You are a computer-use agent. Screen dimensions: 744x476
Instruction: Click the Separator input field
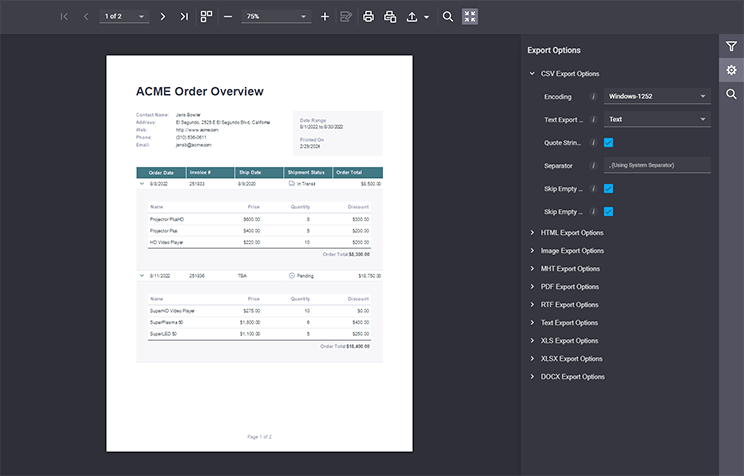[x=656, y=166]
